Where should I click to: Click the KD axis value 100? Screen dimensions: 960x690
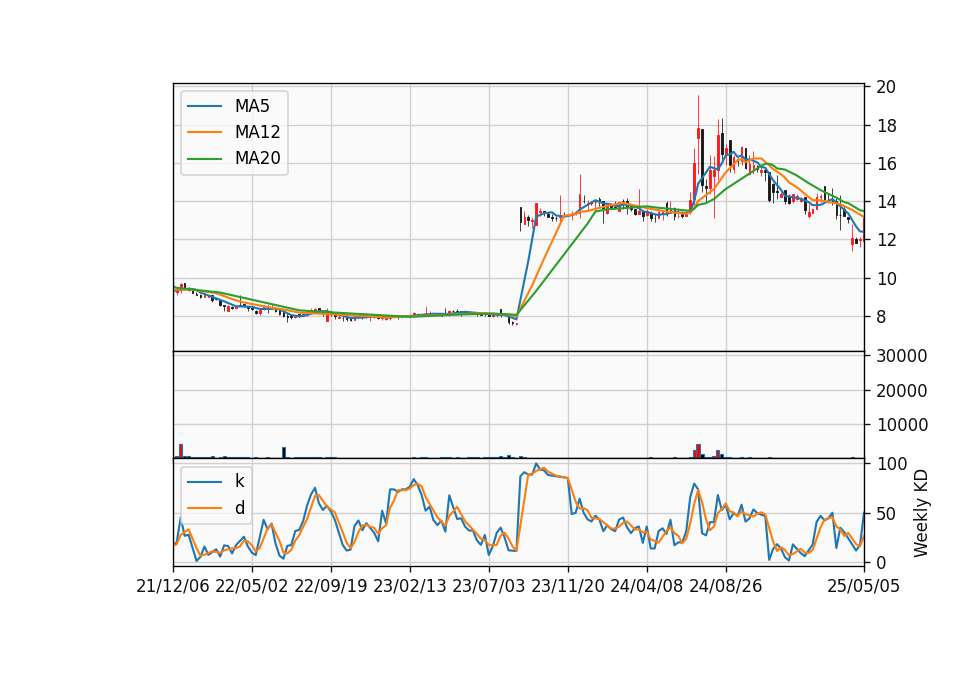[891, 464]
